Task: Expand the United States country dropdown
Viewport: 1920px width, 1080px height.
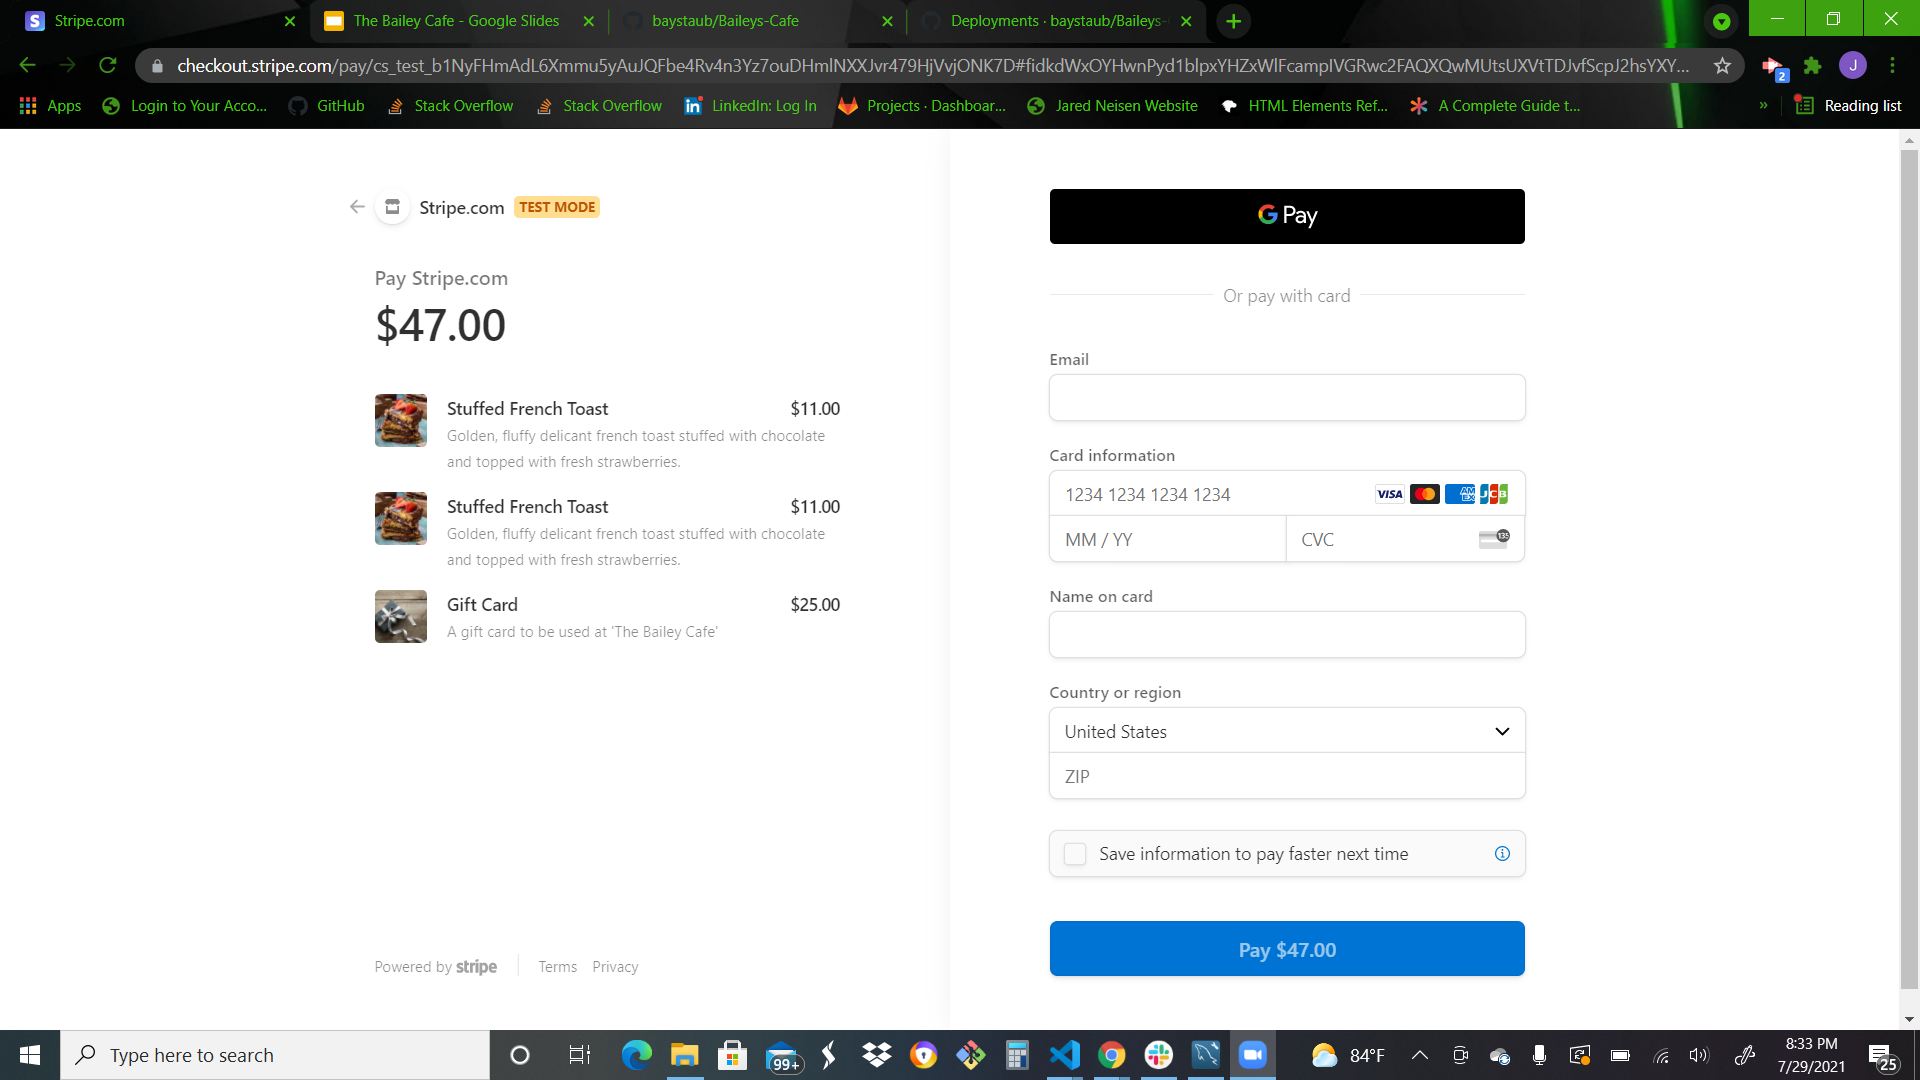Action: (x=1286, y=731)
